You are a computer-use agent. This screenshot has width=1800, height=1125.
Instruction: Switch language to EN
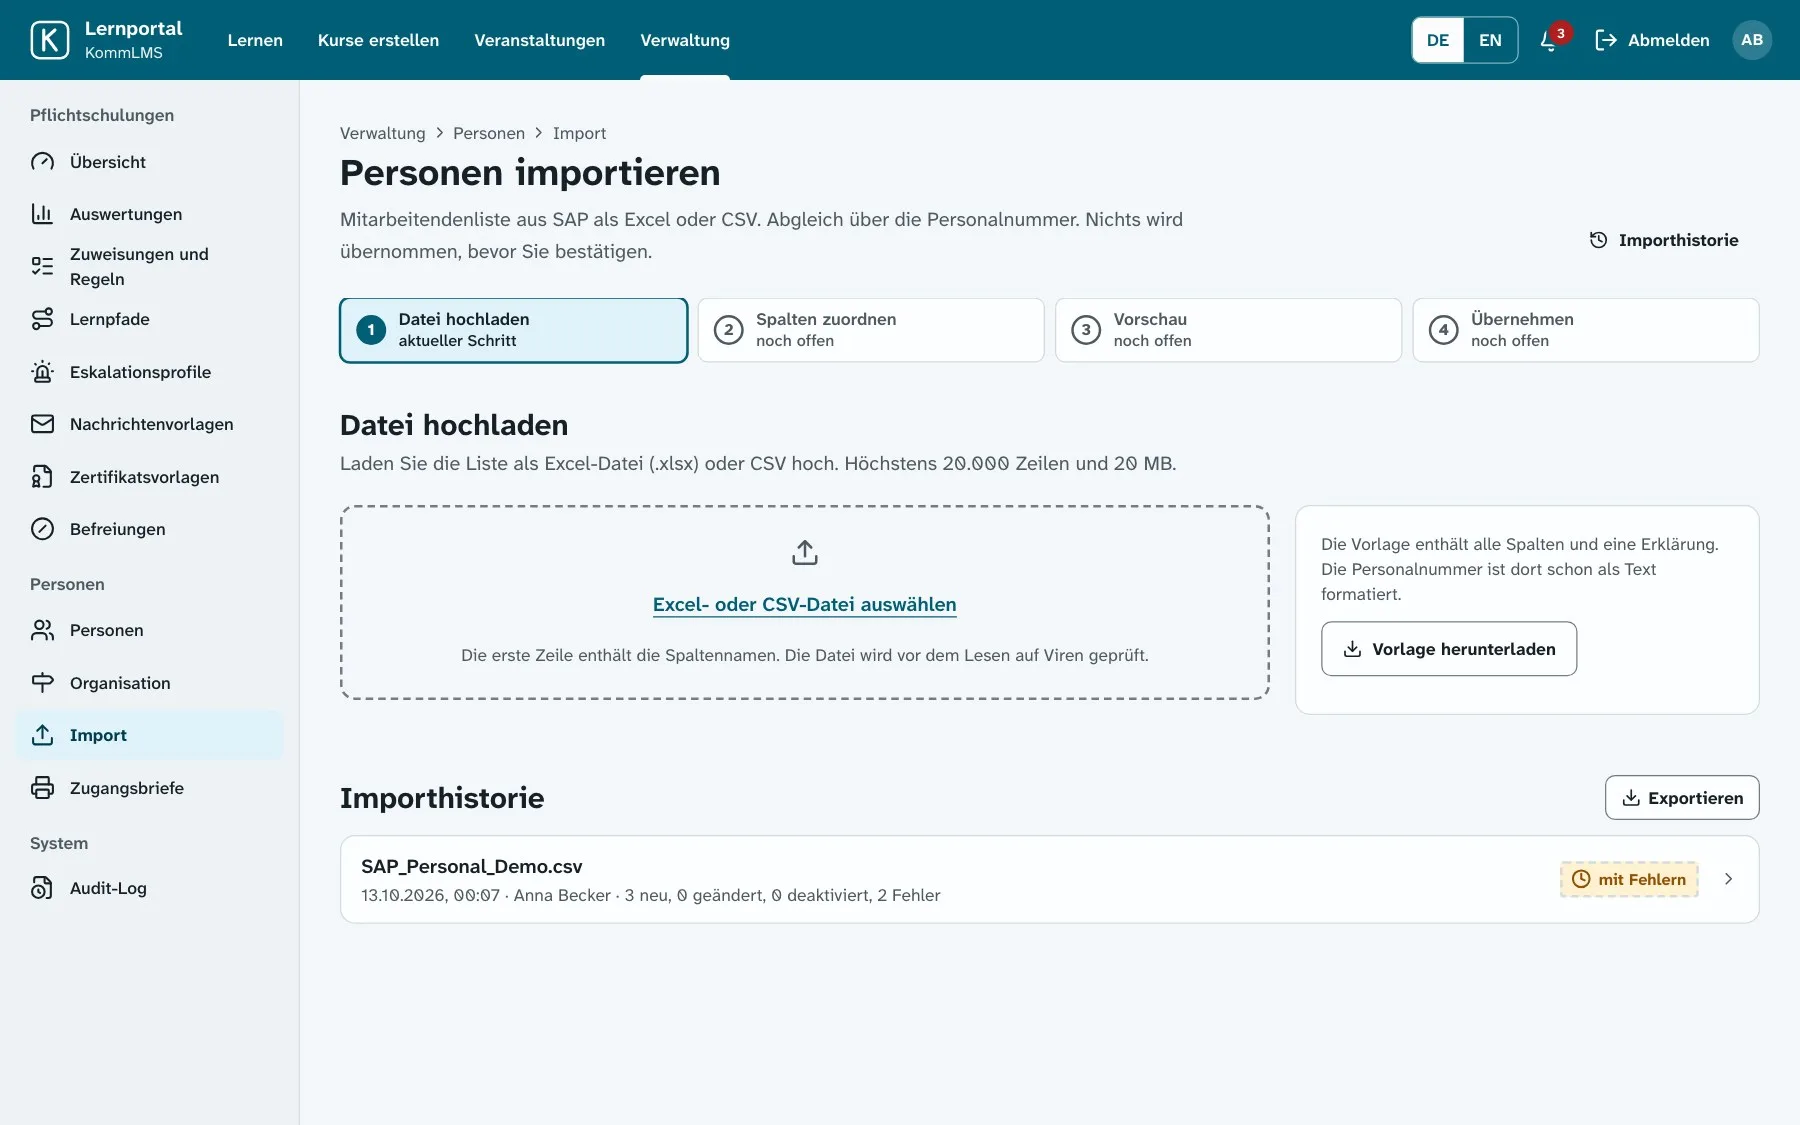click(1490, 40)
